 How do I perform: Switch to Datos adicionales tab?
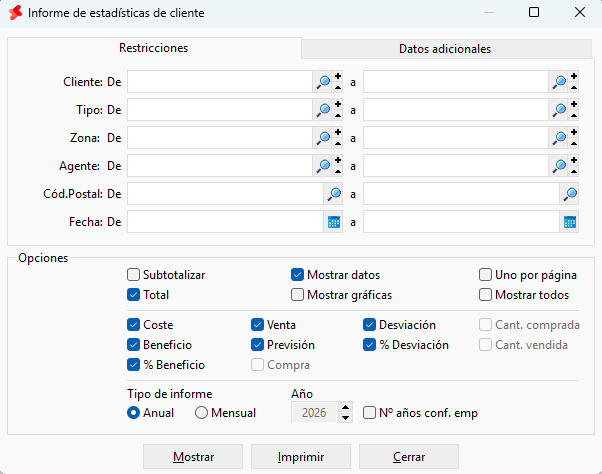[445, 49]
